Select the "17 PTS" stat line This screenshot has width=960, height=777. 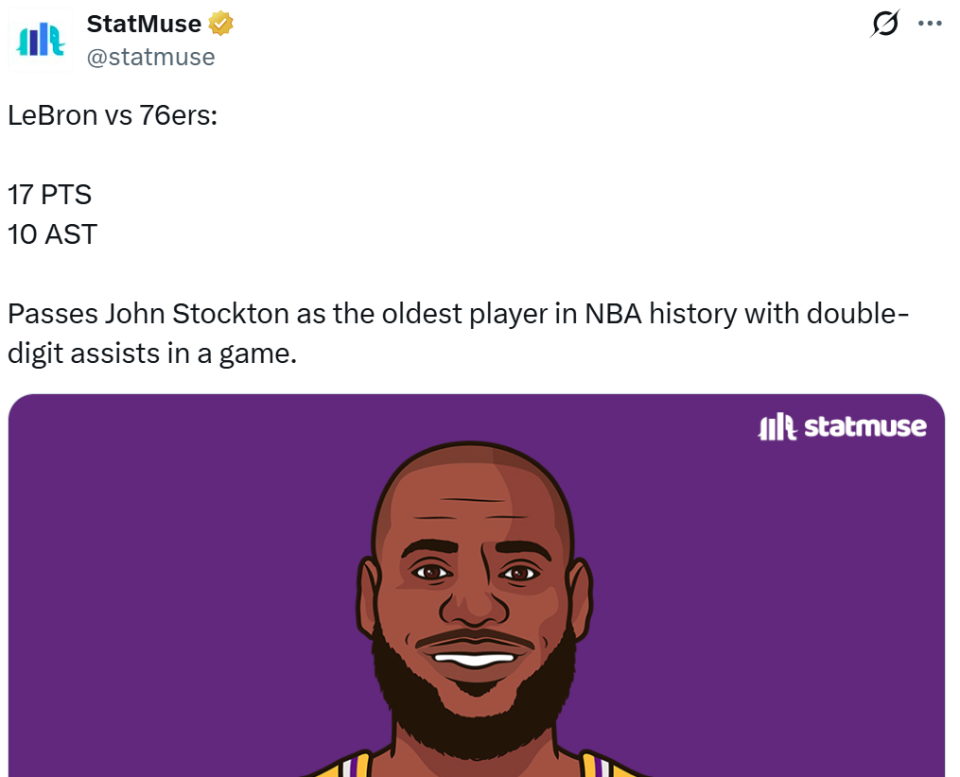50,194
